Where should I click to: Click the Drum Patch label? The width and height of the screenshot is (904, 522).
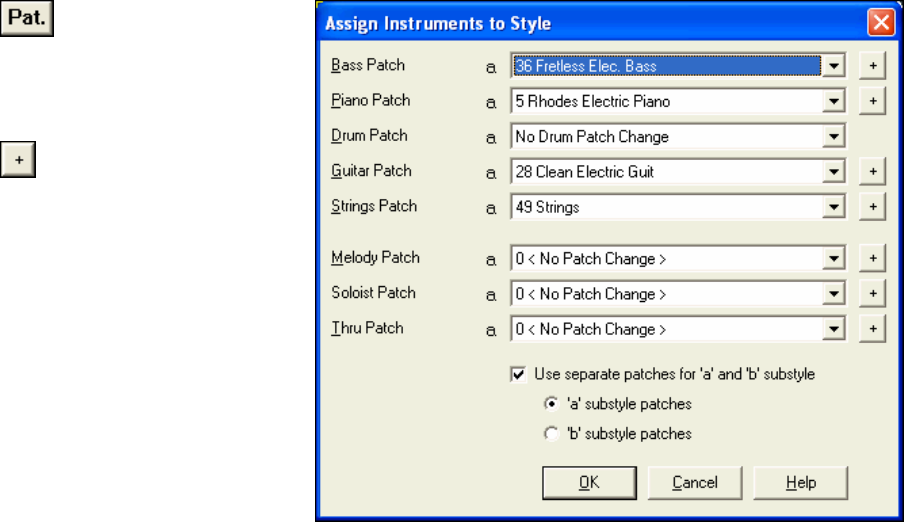369,136
